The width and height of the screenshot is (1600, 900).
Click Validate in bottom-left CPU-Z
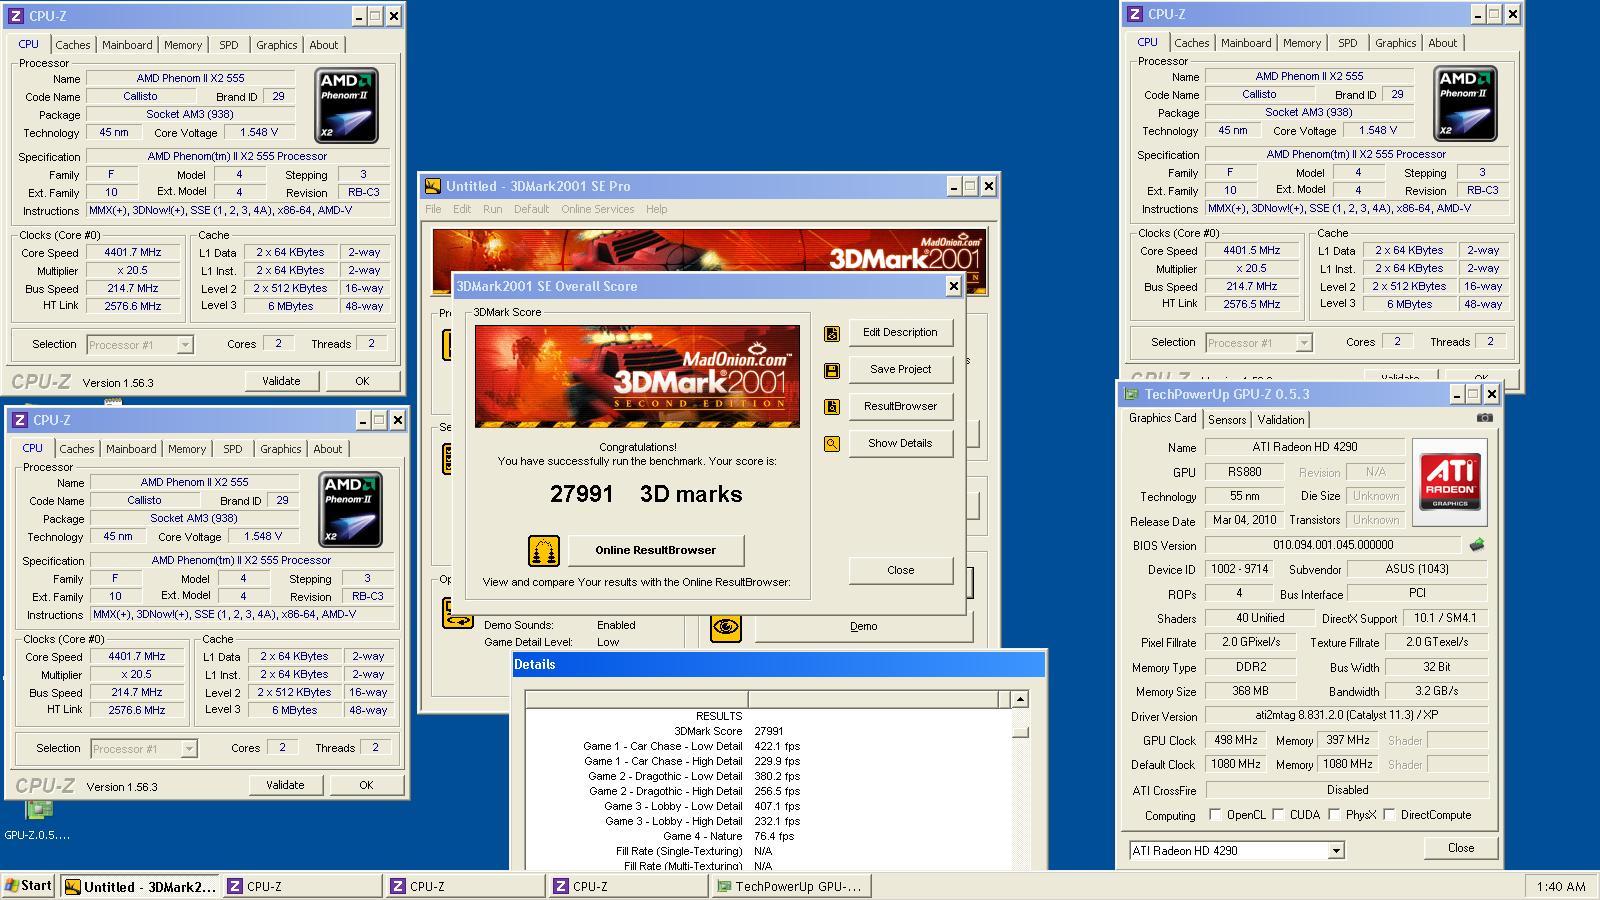point(285,785)
